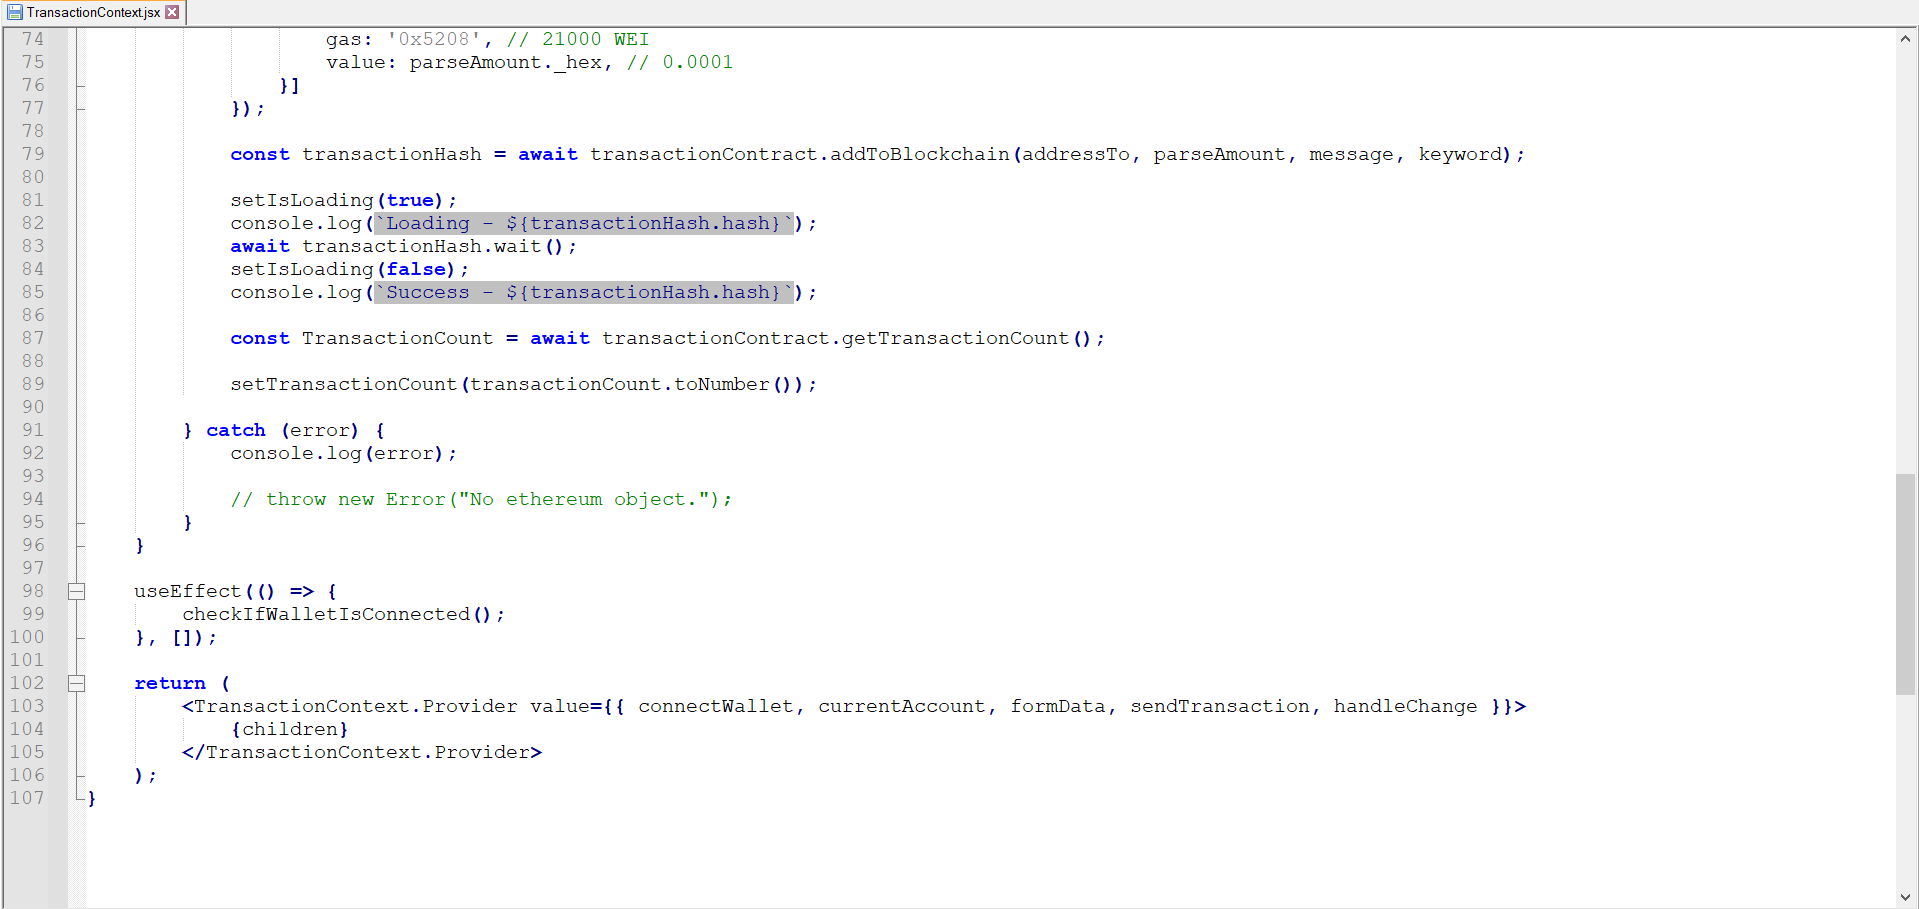Image resolution: width=1919 pixels, height=909 pixels.
Task: Click the 'catch' keyword
Action: click(236, 430)
